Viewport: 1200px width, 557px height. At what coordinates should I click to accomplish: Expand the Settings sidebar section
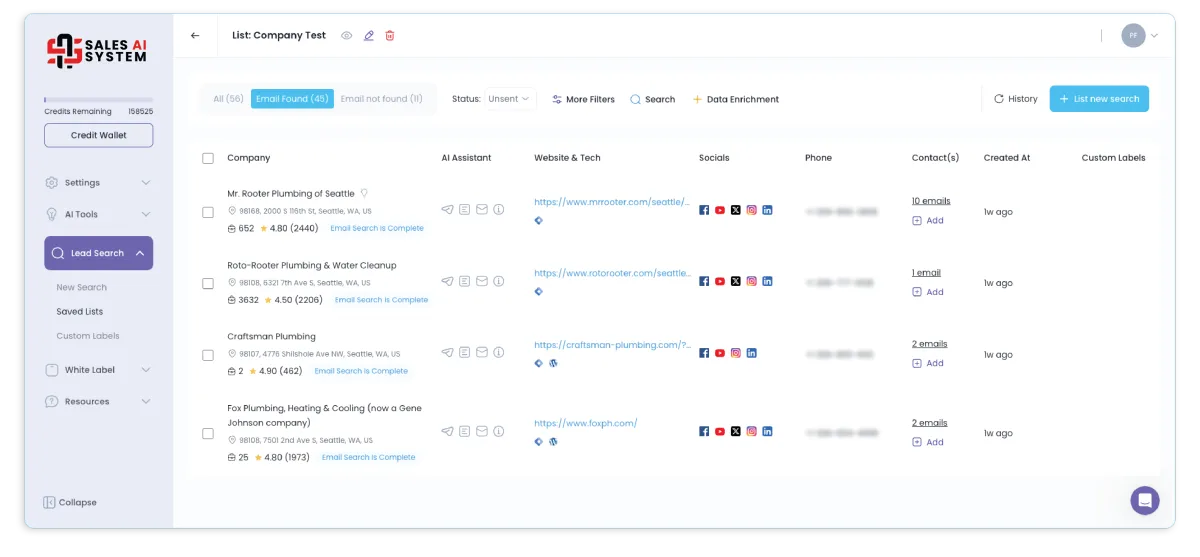pos(98,183)
